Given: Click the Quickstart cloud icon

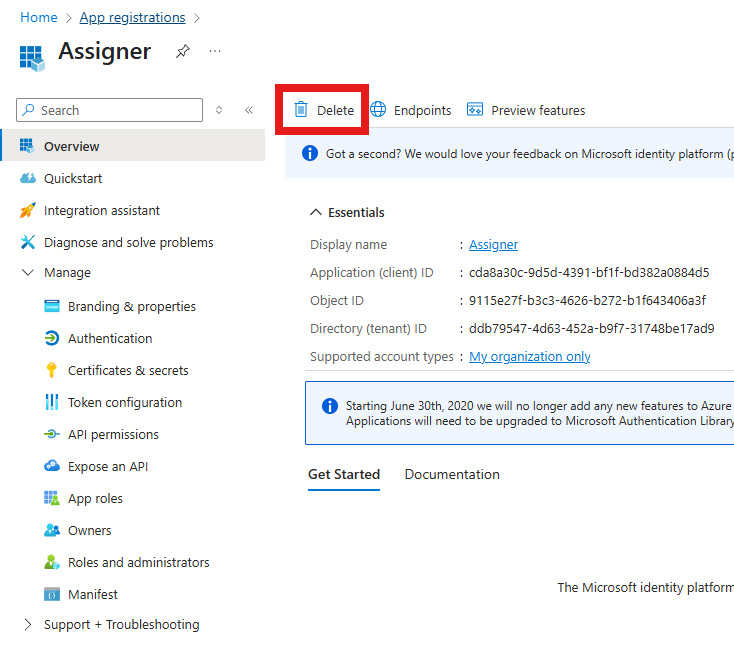Looking at the screenshot, I should click(28, 178).
